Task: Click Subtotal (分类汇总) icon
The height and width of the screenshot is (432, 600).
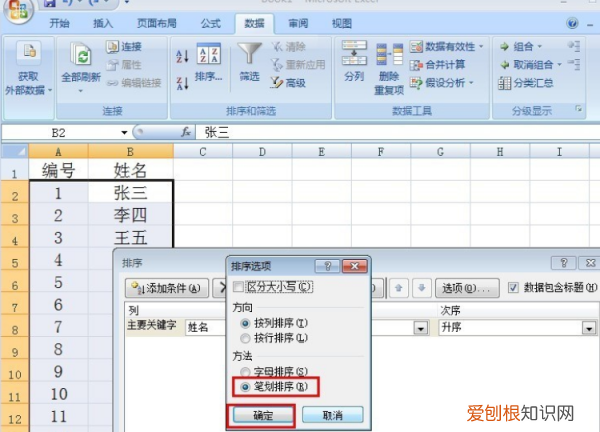Action: (x=504, y=83)
